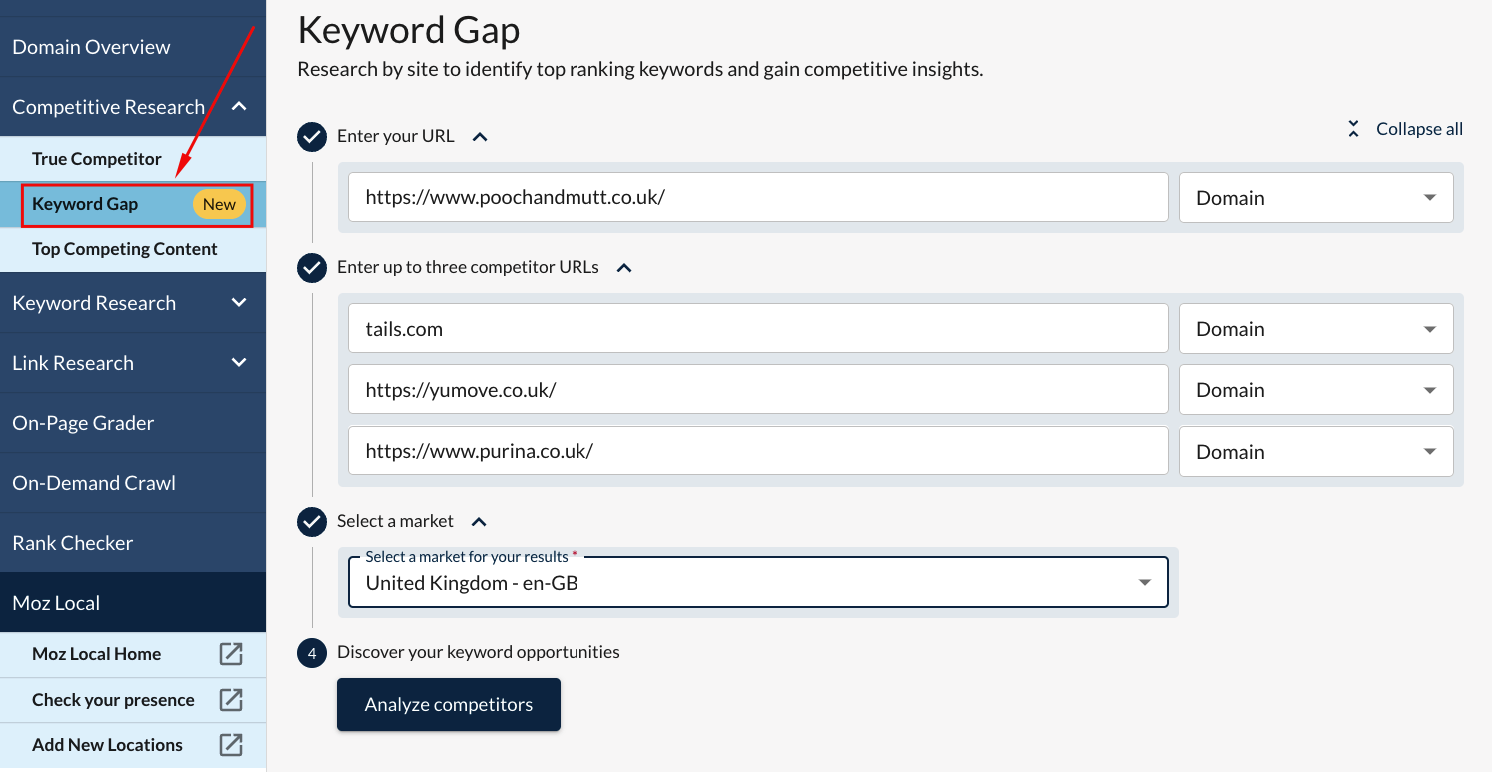Click the Enter your URL checkmark icon
Image resolution: width=1492 pixels, height=772 pixels.
pos(312,136)
